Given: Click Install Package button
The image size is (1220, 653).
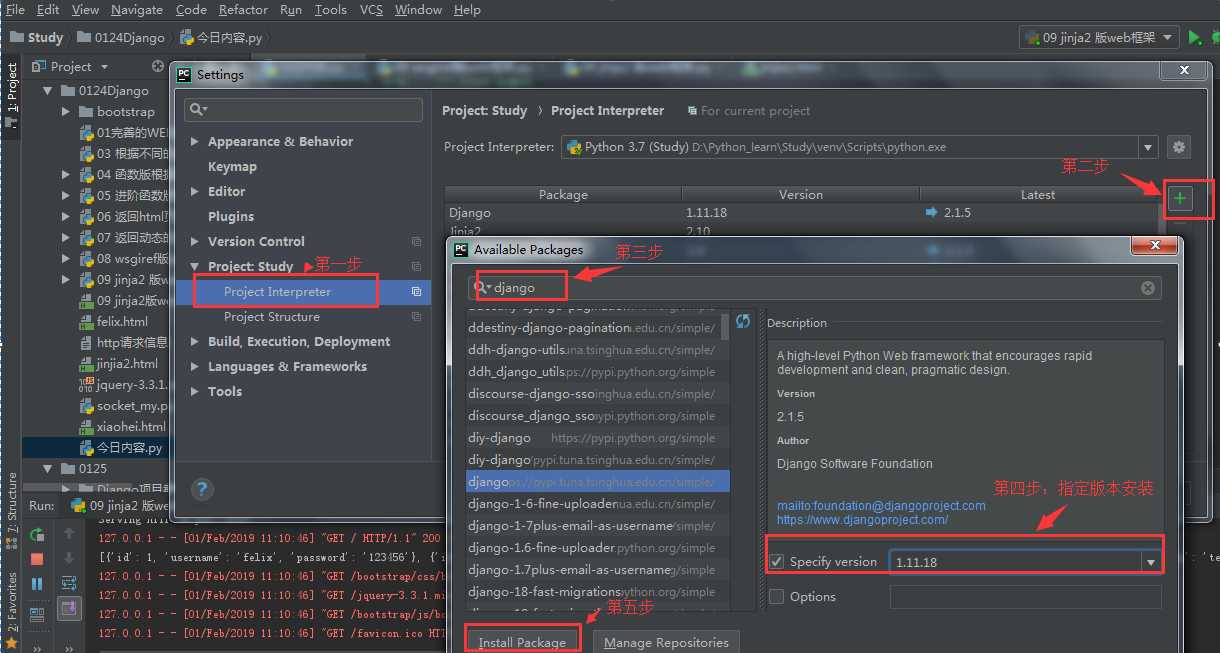Looking at the screenshot, I should (x=522, y=642).
